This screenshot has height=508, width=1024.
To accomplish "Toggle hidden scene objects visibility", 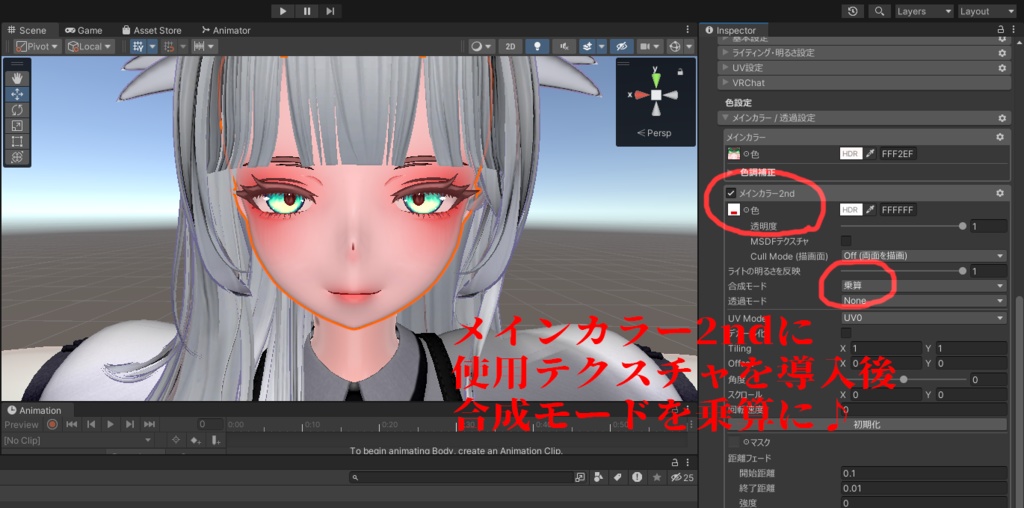I will 621,46.
